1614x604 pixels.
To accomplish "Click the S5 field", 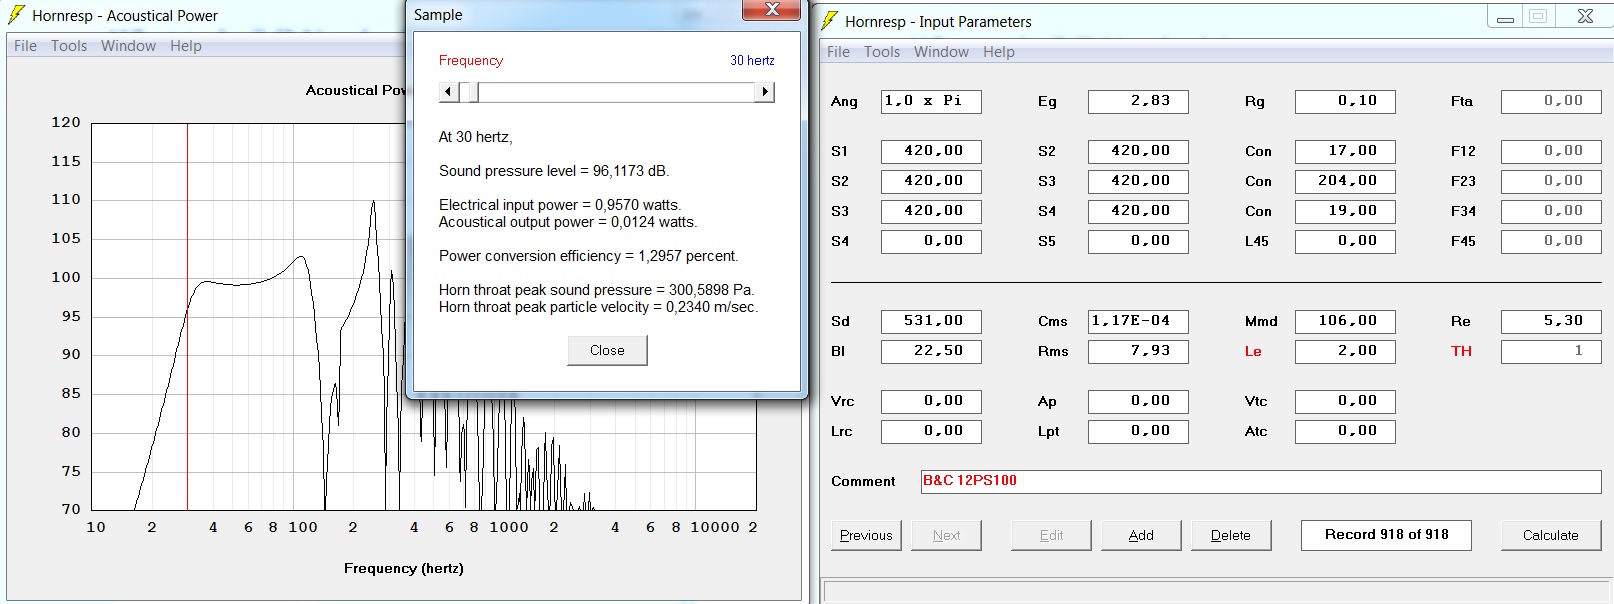I will (1138, 241).
